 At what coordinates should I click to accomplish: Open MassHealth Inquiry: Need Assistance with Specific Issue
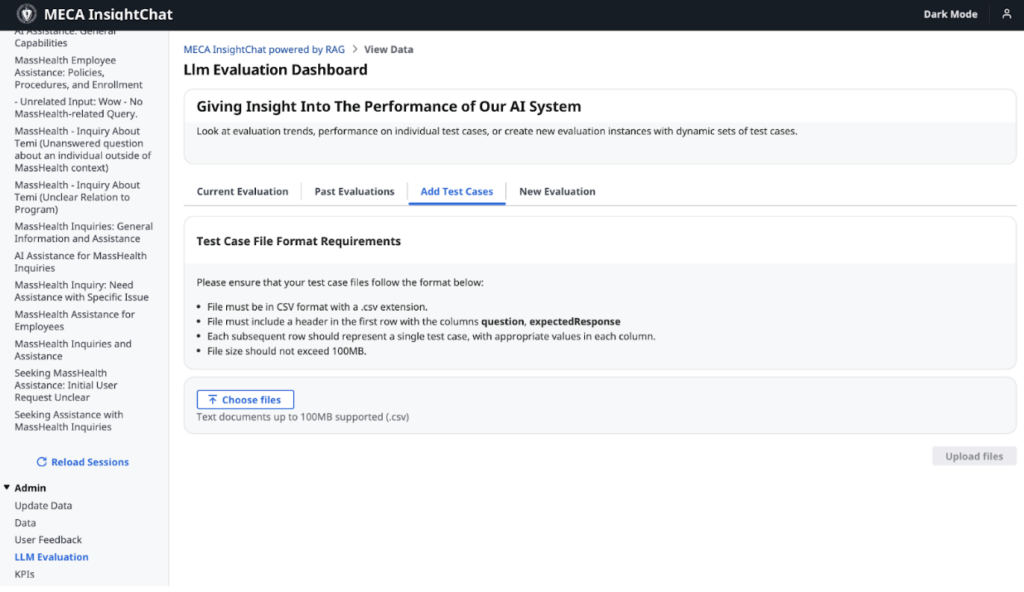(82, 291)
